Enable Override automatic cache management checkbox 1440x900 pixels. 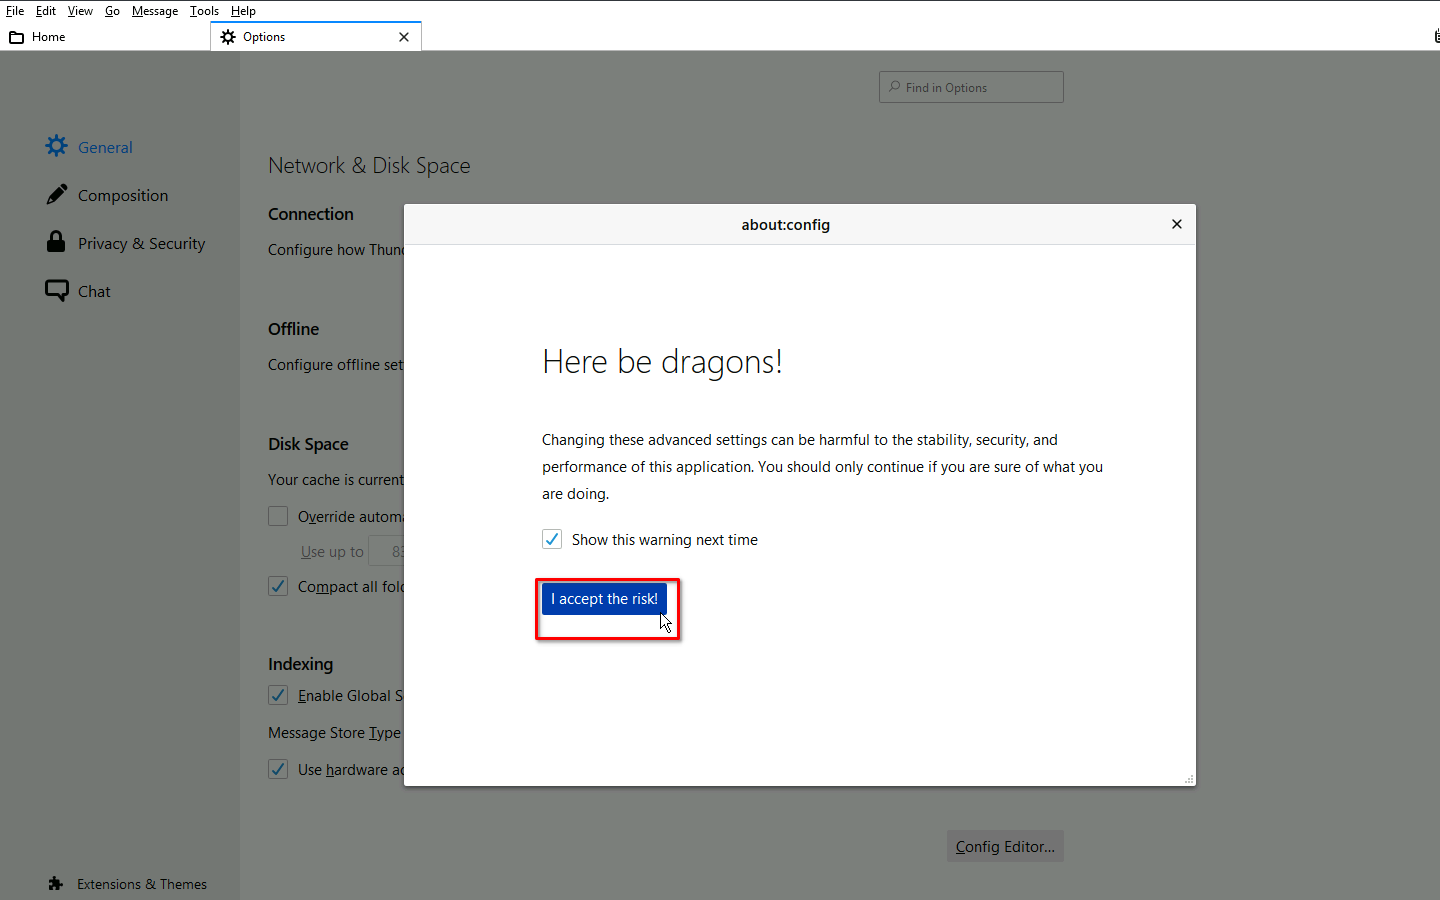278,517
